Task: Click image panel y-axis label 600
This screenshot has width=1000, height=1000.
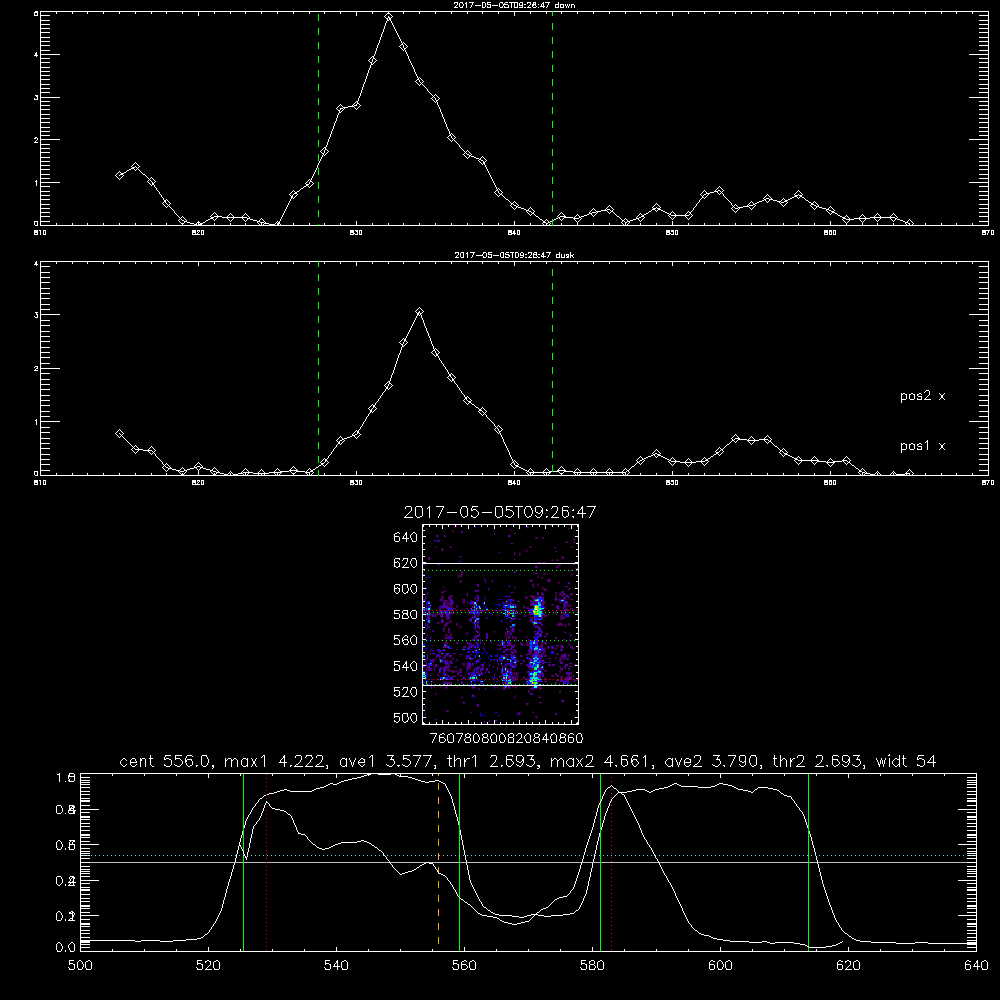Action: pos(405,589)
